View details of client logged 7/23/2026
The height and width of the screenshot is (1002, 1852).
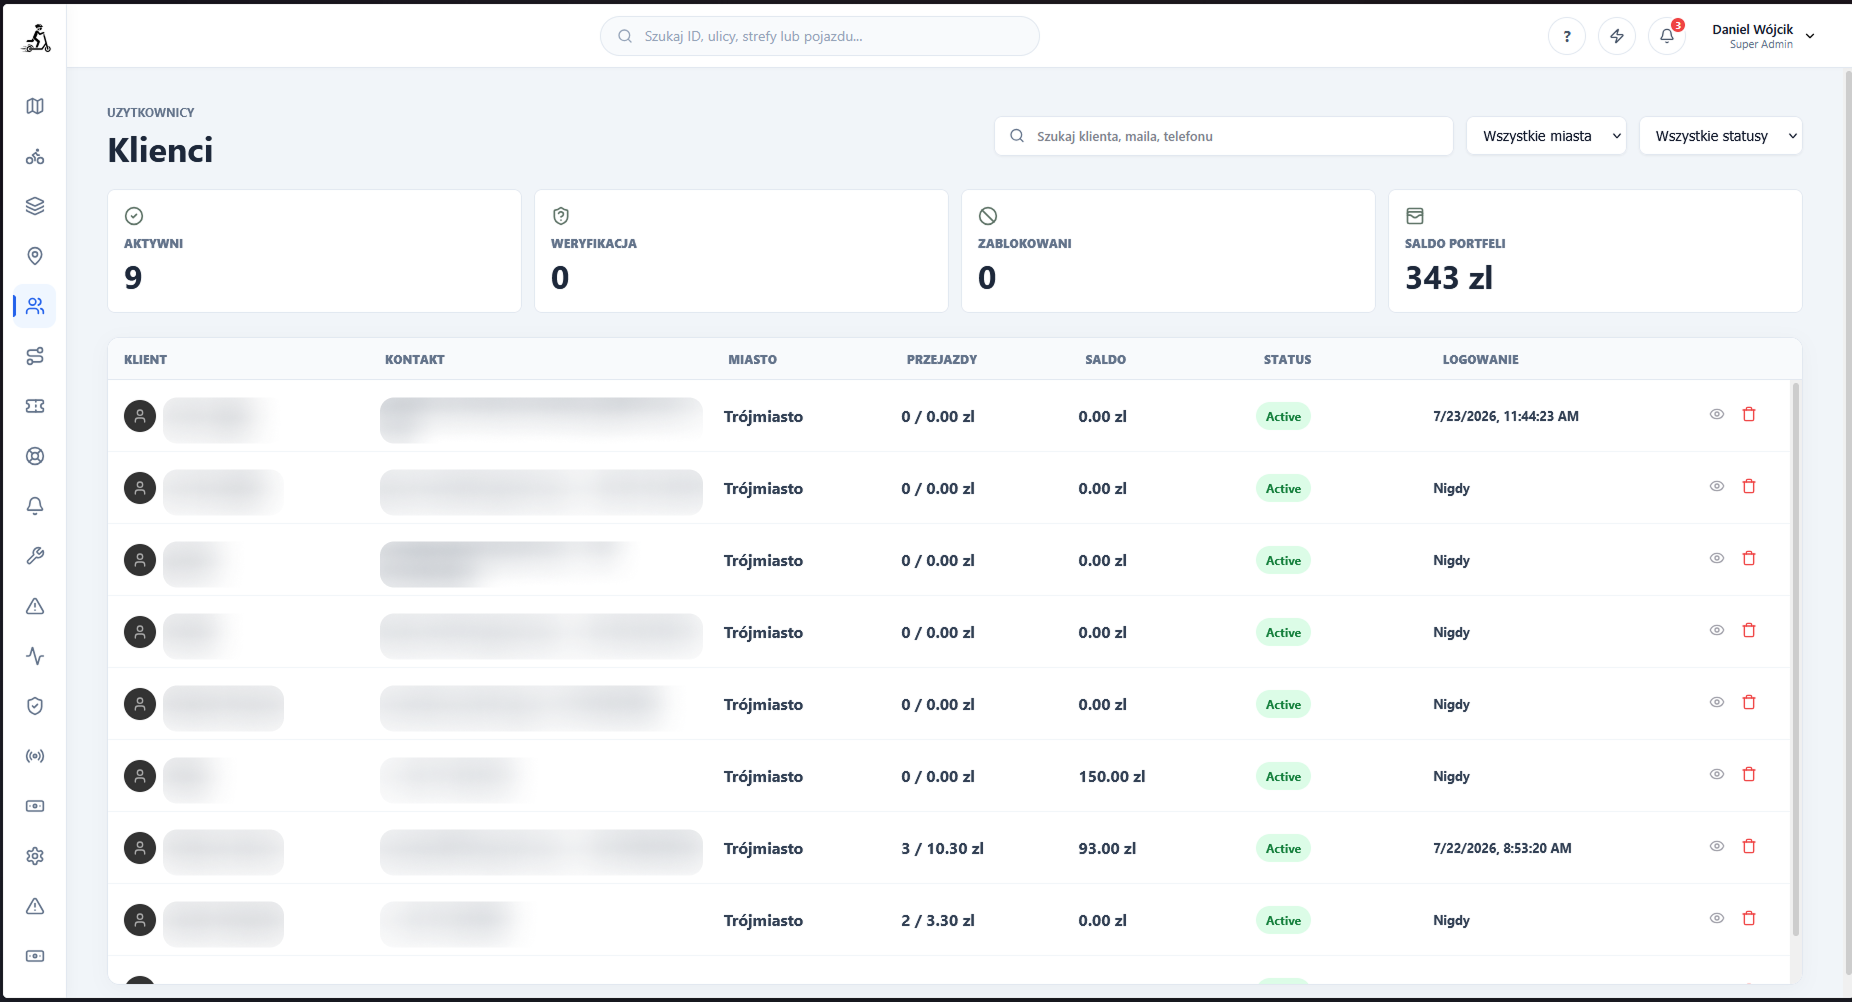[x=1717, y=414]
